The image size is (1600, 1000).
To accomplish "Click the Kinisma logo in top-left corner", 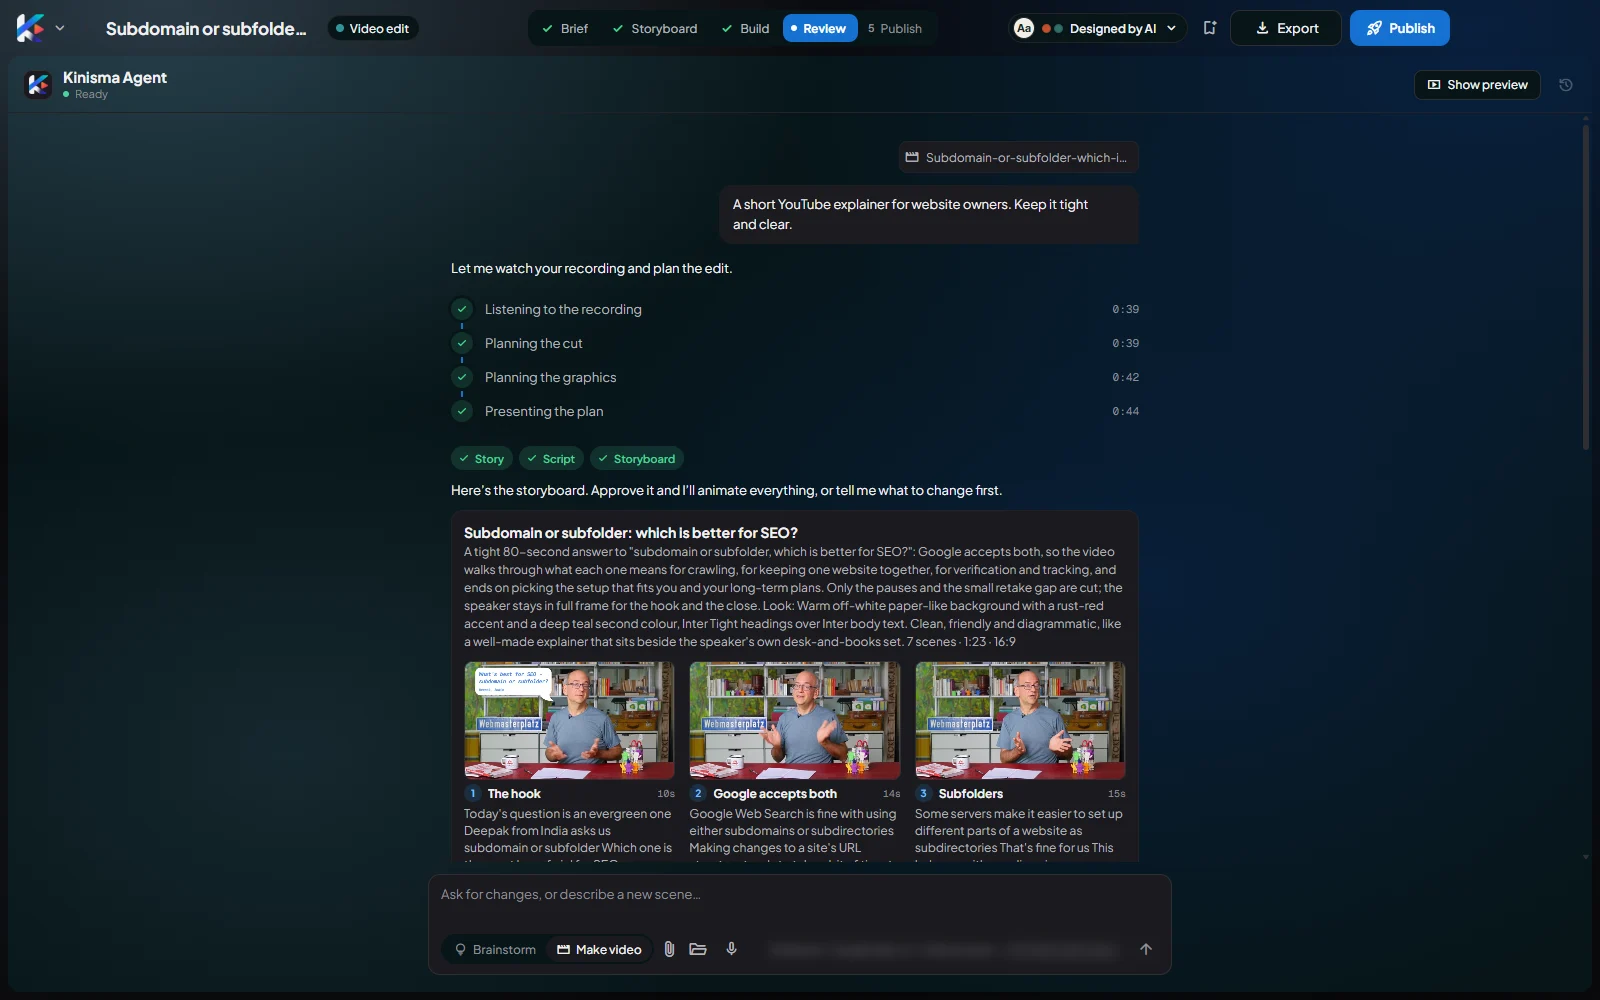I will 30,28.
